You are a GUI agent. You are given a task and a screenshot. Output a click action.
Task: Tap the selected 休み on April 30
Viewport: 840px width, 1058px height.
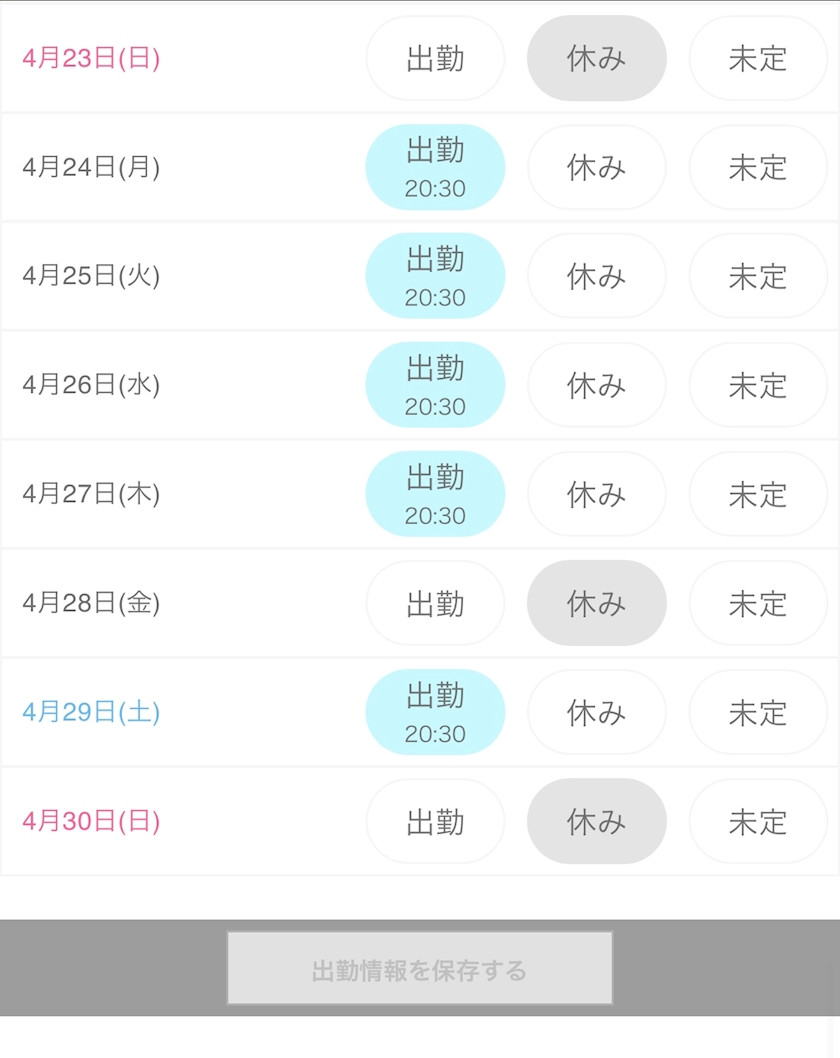click(x=596, y=822)
